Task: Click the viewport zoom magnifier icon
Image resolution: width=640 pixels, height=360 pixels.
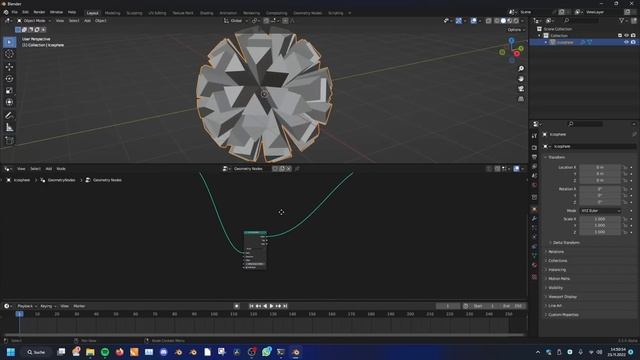Action: [521, 69]
